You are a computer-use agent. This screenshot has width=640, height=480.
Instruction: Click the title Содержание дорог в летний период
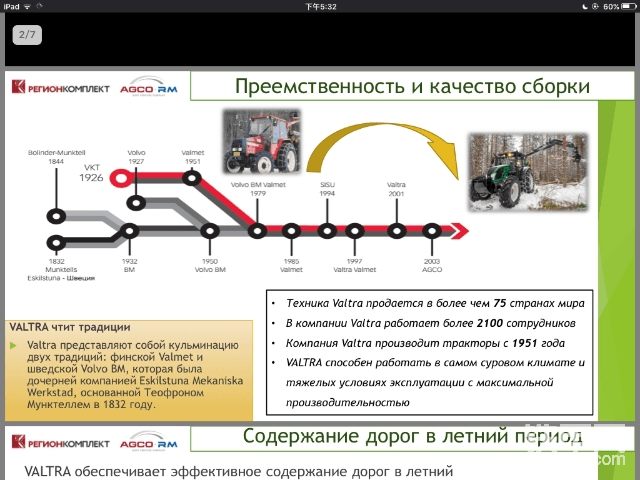pos(413,436)
